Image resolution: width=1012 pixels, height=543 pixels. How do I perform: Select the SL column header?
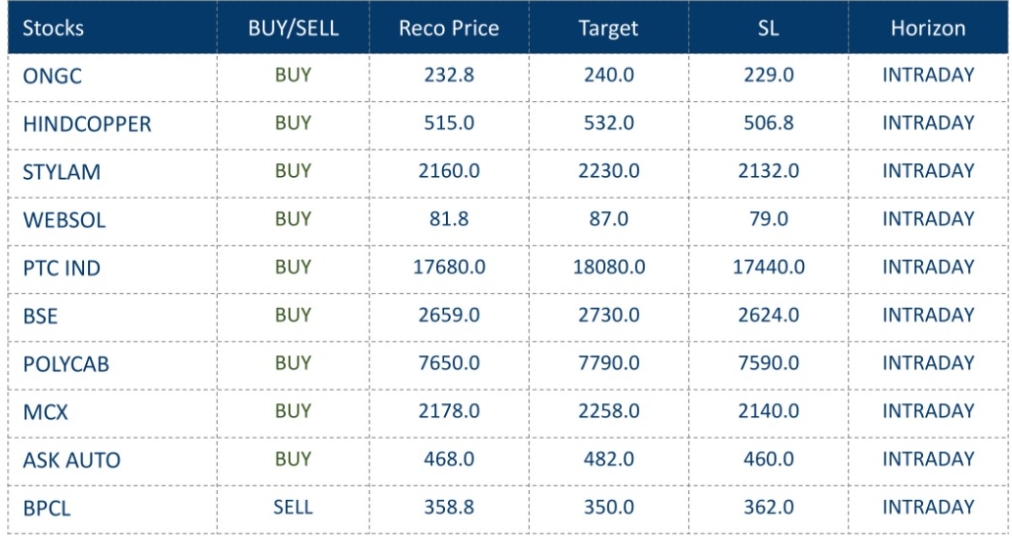[x=768, y=28]
